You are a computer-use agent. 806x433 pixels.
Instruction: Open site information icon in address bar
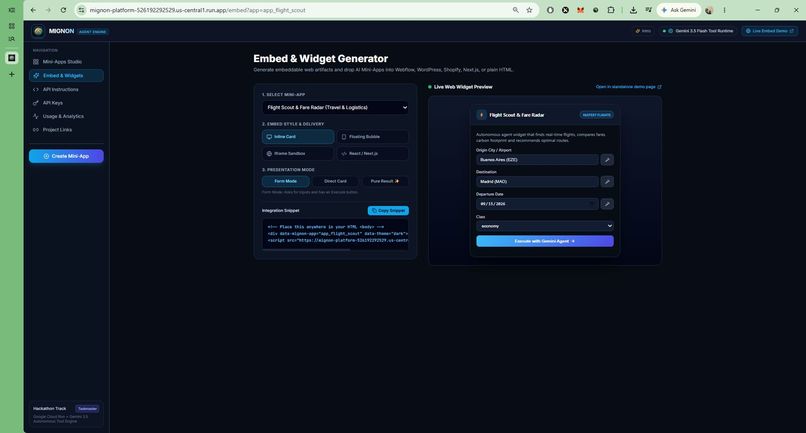tap(81, 10)
